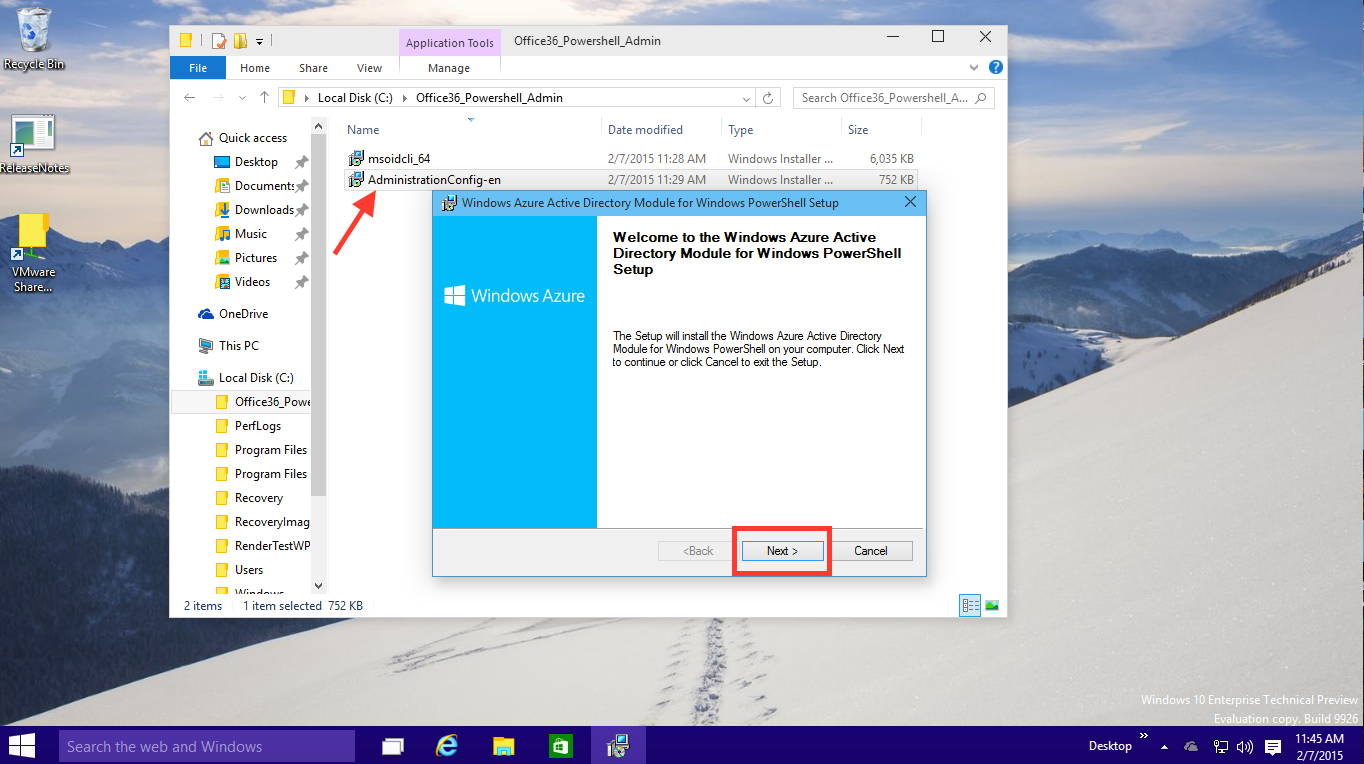The height and width of the screenshot is (764, 1364).
Task: Open the Store app on taskbar
Action: pyautogui.click(x=561, y=746)
